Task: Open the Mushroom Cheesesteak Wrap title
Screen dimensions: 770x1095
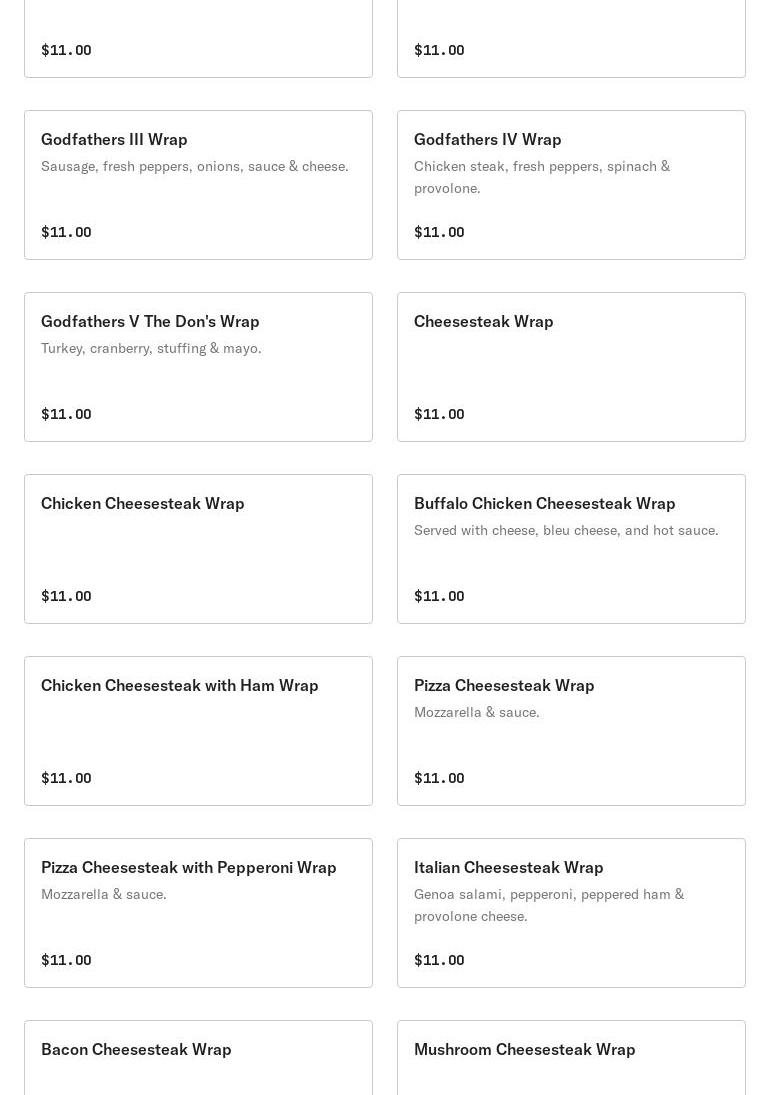Action: 524,1049
